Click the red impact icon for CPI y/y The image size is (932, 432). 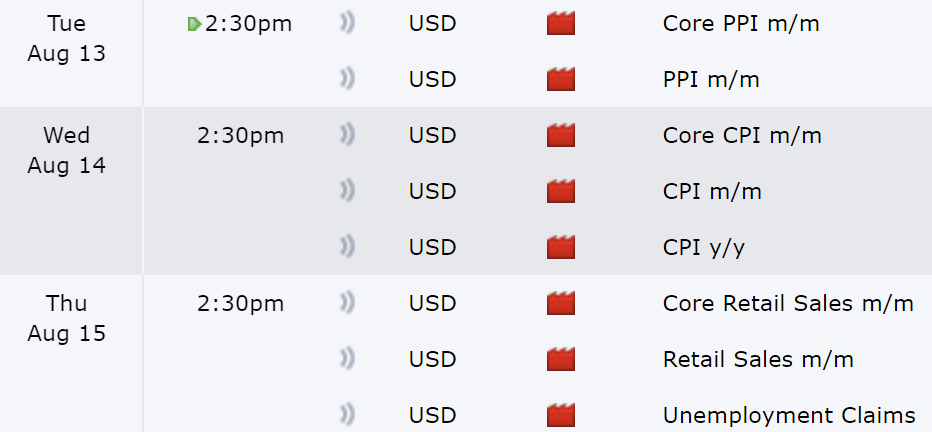[x=561, y=247]
